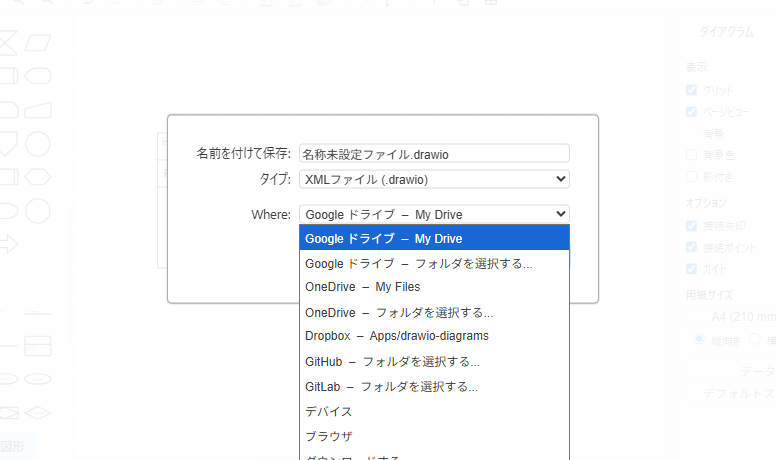Select the parallelogram shape in the palette
The image size is (776, 460).
[x=38, y=42]
